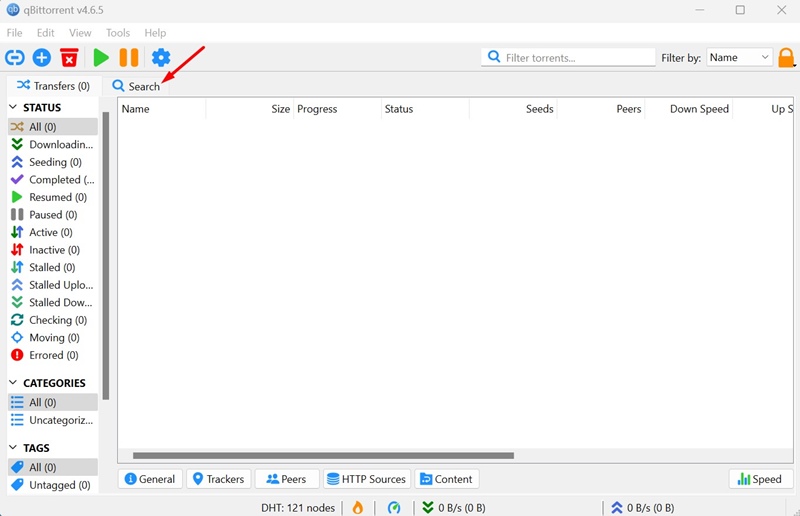
Task: Click the orange lock UI icon
Action: [x=786, y=58]
